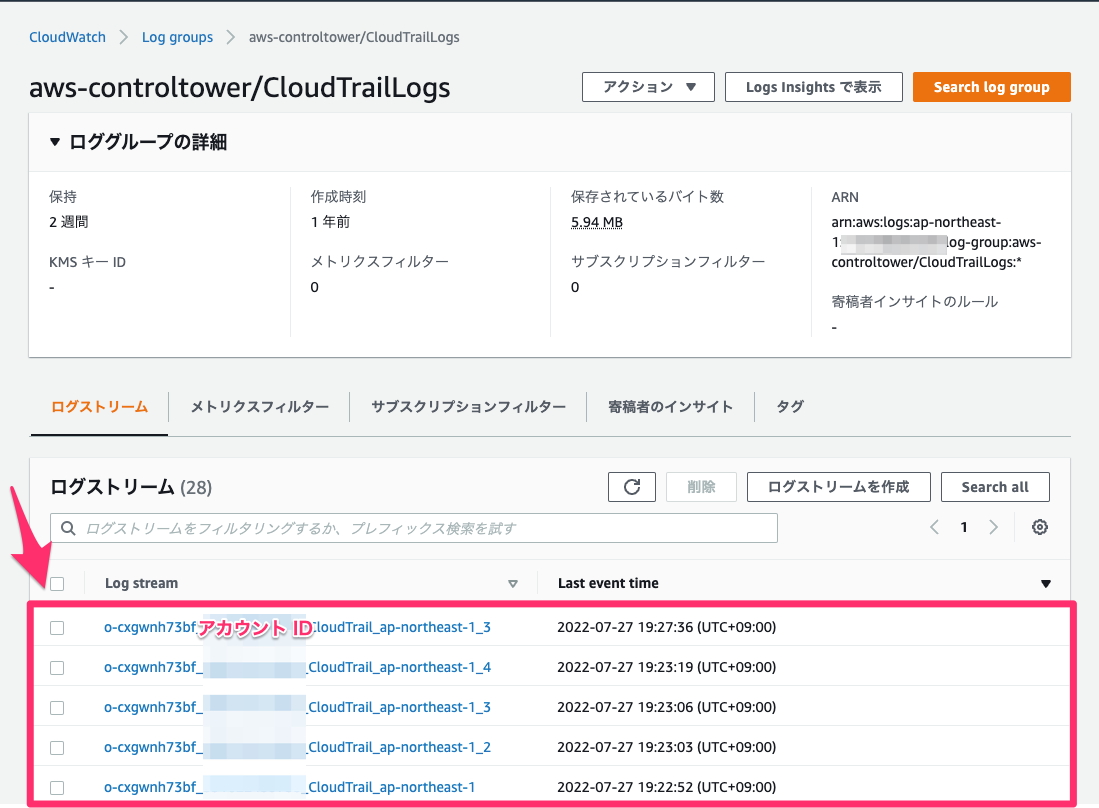Screen dimensions: 1099x808
Task: Switch to the タグ tab
Action: point(789,406)
